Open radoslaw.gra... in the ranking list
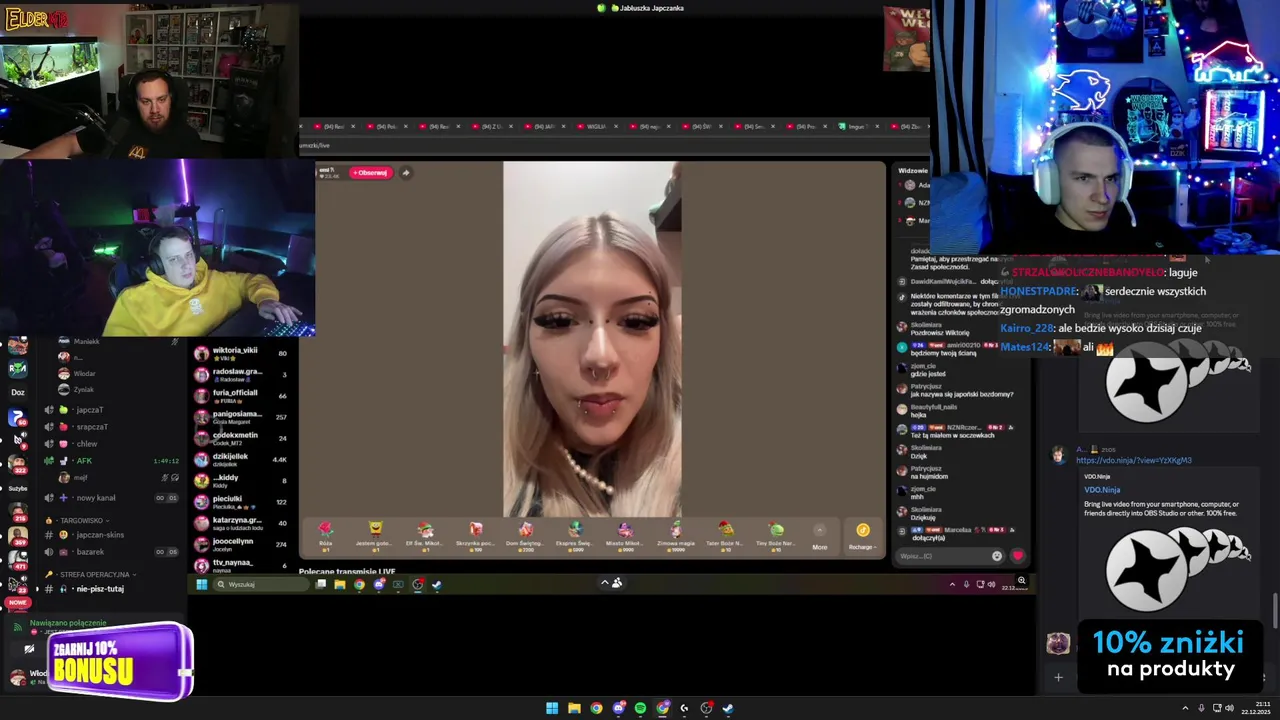1280x720 pixels. tap(240, 374)
